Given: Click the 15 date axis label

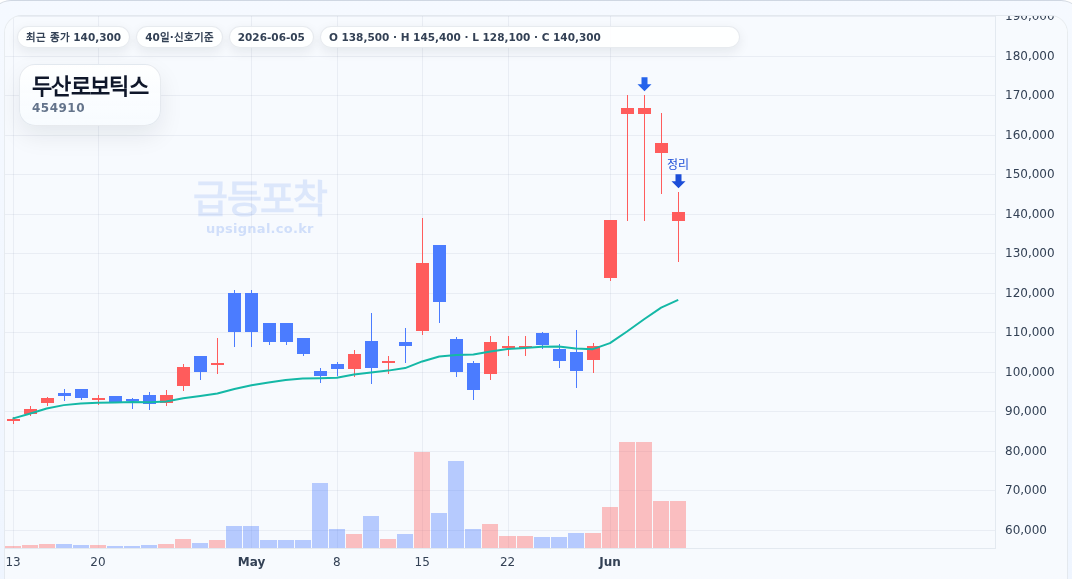Looking at the screenshot, I should [x=422, y=562].
